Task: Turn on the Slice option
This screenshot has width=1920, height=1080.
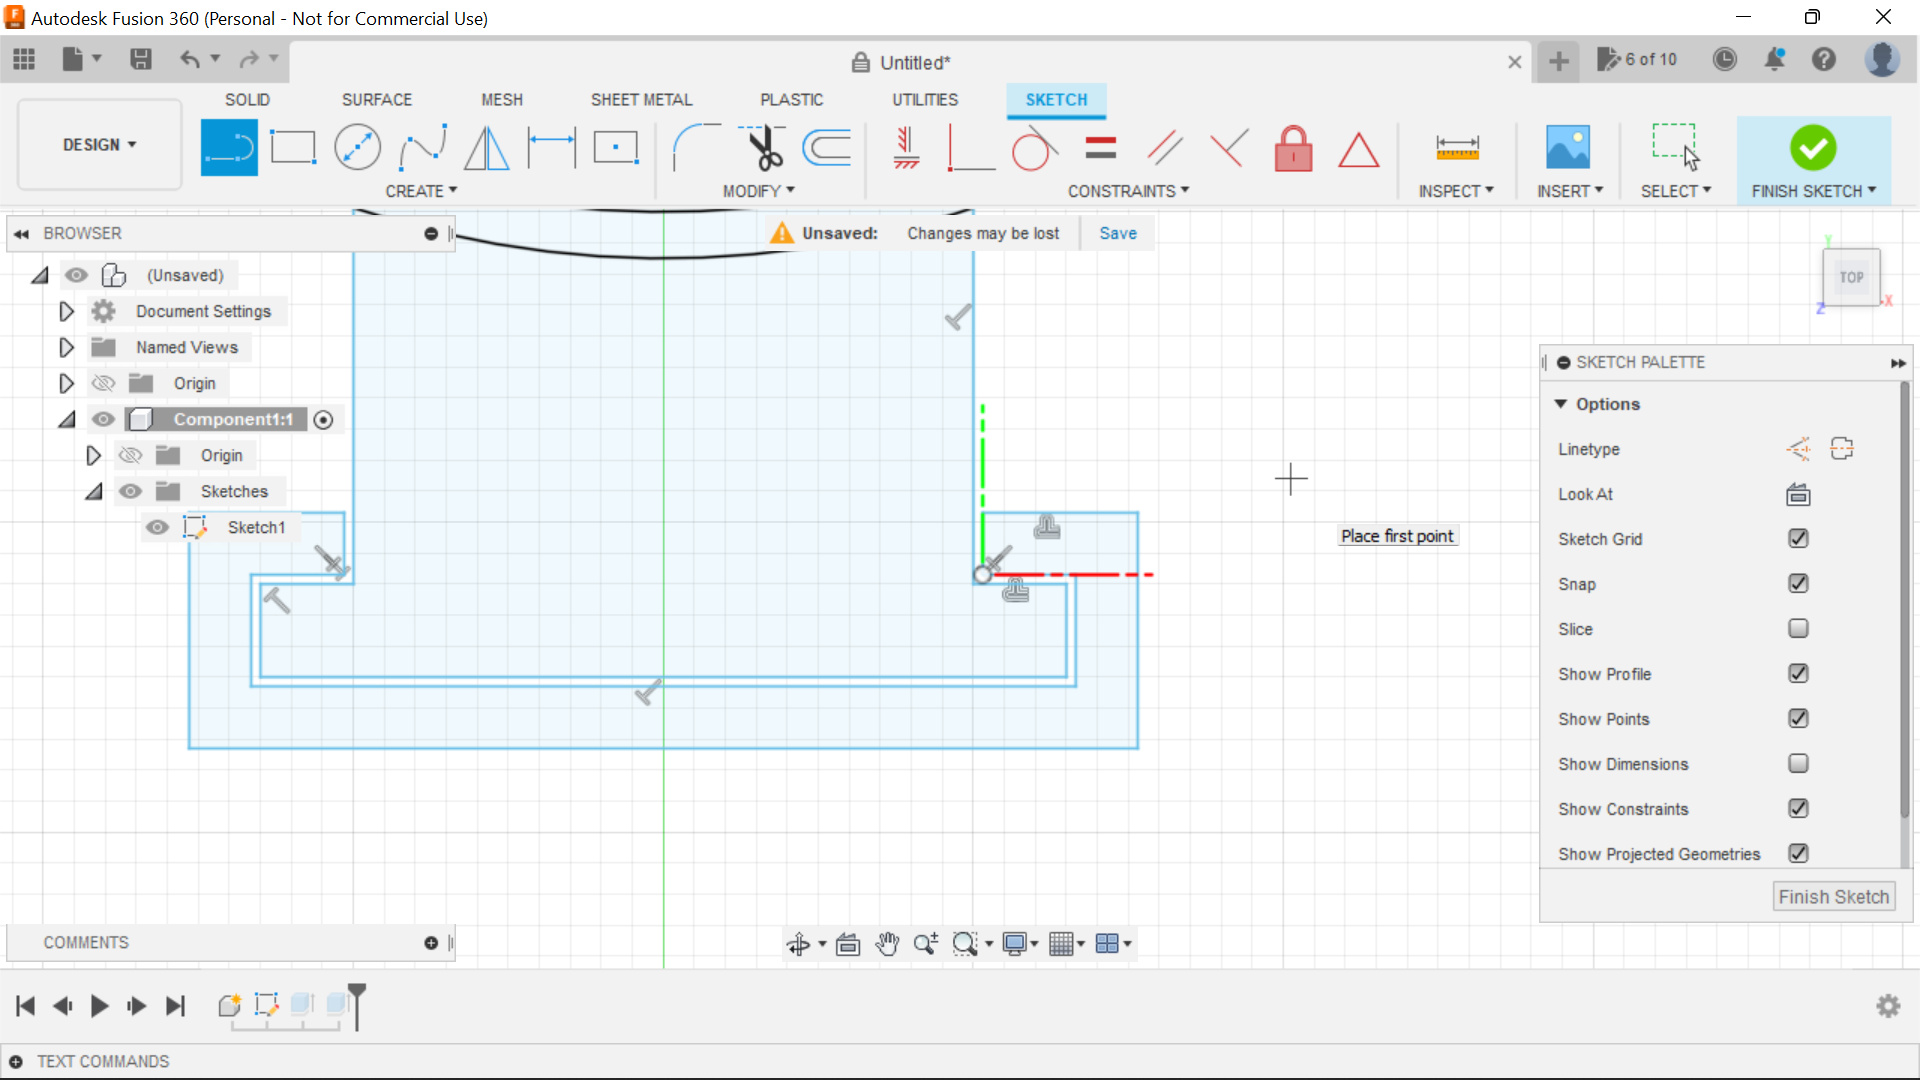Action: tap(1798, 628)
